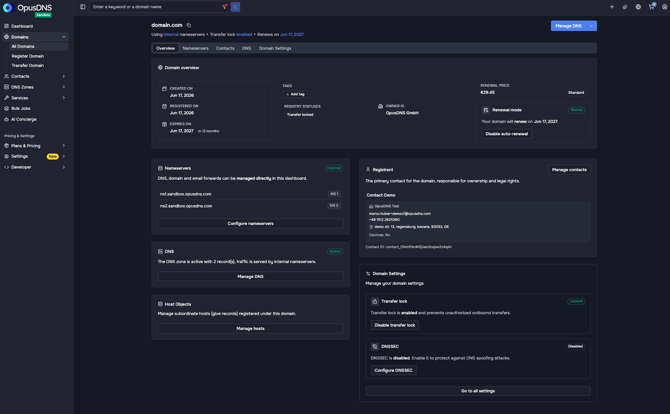Switch to the Overview tab
Image resolution: width=670 pixels, height=414 pixels.
click(x=165, y=48)
